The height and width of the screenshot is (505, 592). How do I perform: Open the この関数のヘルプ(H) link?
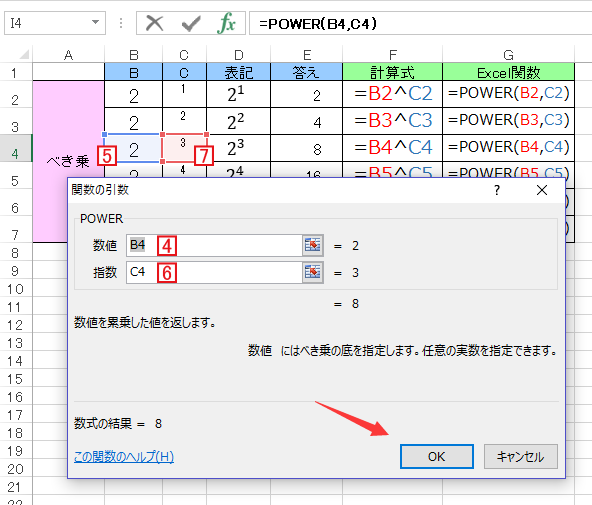pos(124,457)
